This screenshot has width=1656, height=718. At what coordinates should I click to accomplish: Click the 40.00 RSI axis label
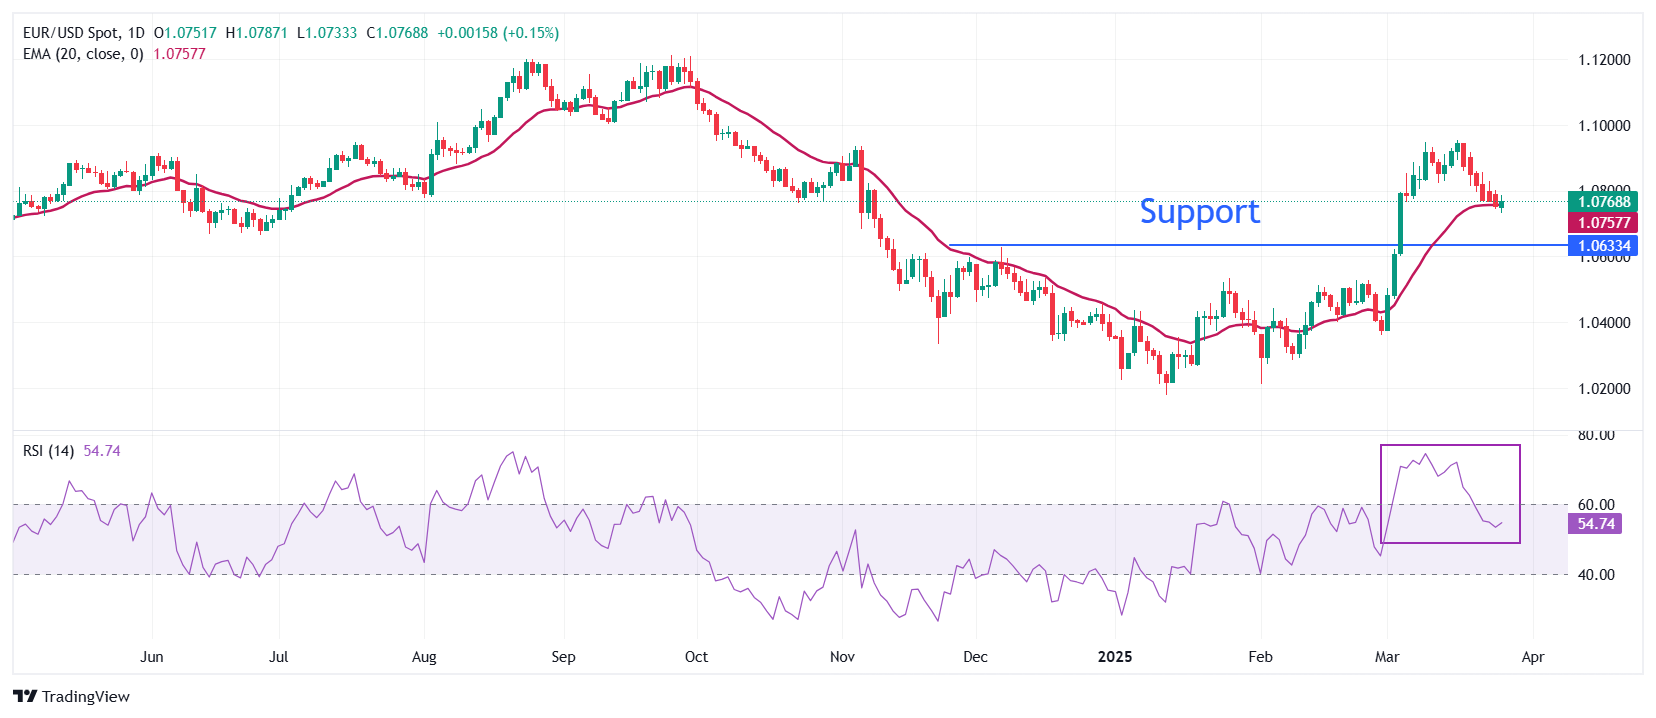click(x=1596, y=575)
